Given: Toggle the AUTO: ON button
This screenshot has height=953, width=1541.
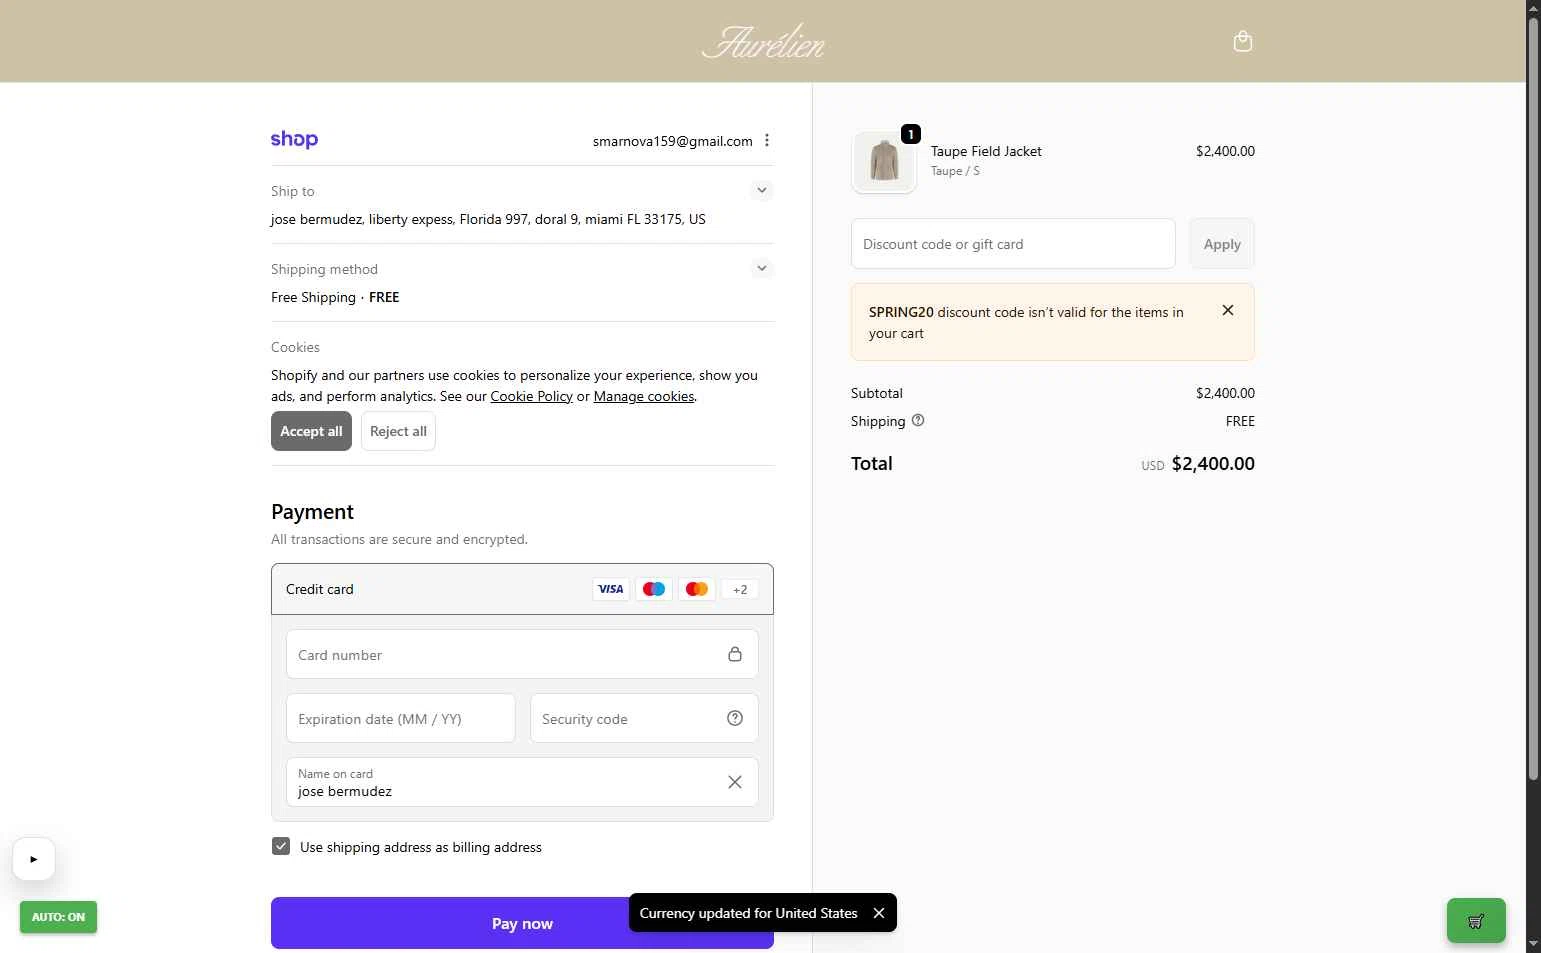Looking at the screenshot, I should (x=58, y=917).
